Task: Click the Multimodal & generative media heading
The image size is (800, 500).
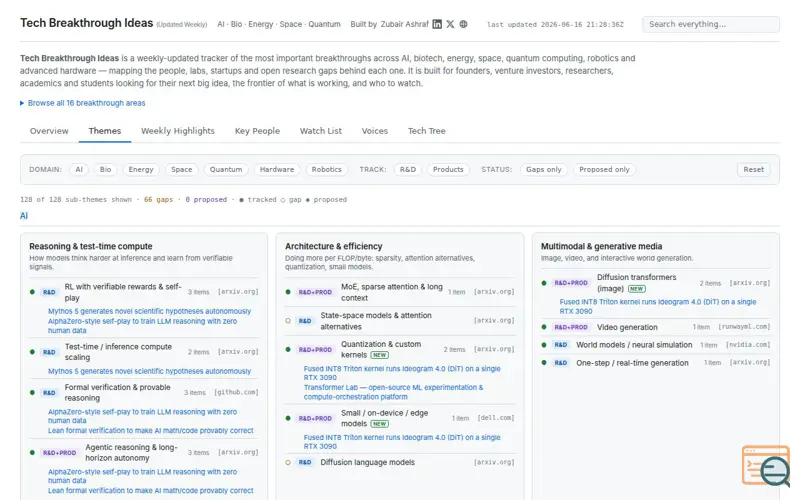Action: click(x=602, y=246)
